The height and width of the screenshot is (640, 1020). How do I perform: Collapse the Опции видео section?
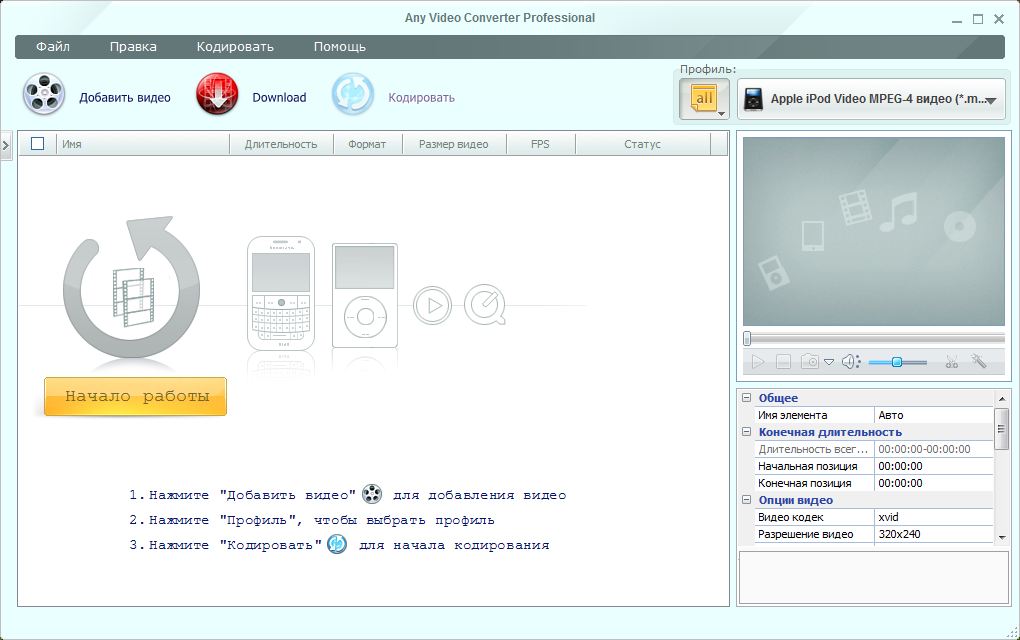click(746, 500)
